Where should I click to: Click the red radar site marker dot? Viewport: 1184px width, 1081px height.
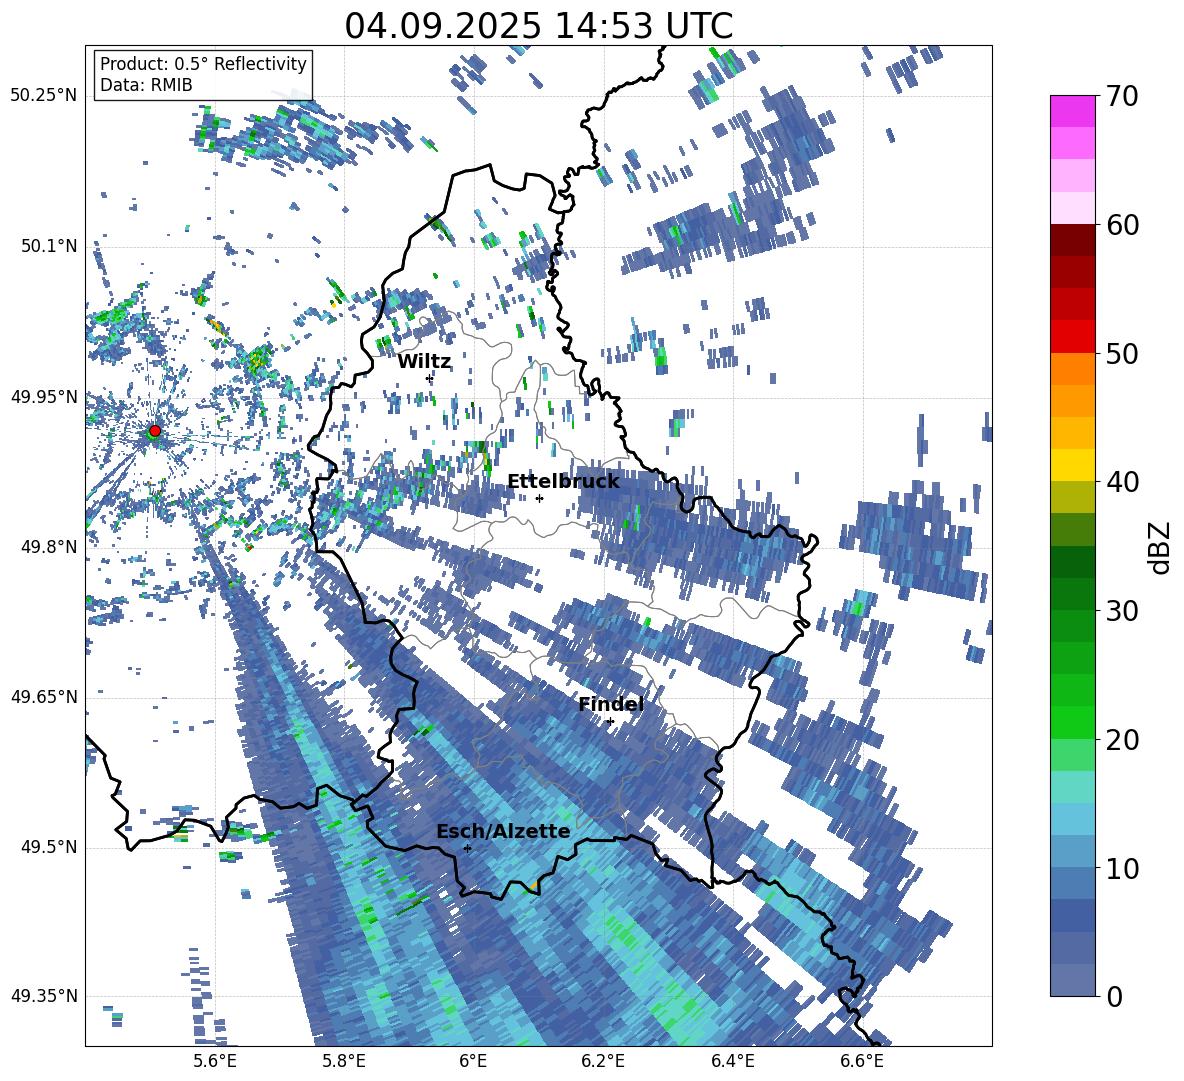[x=155, y=431]
